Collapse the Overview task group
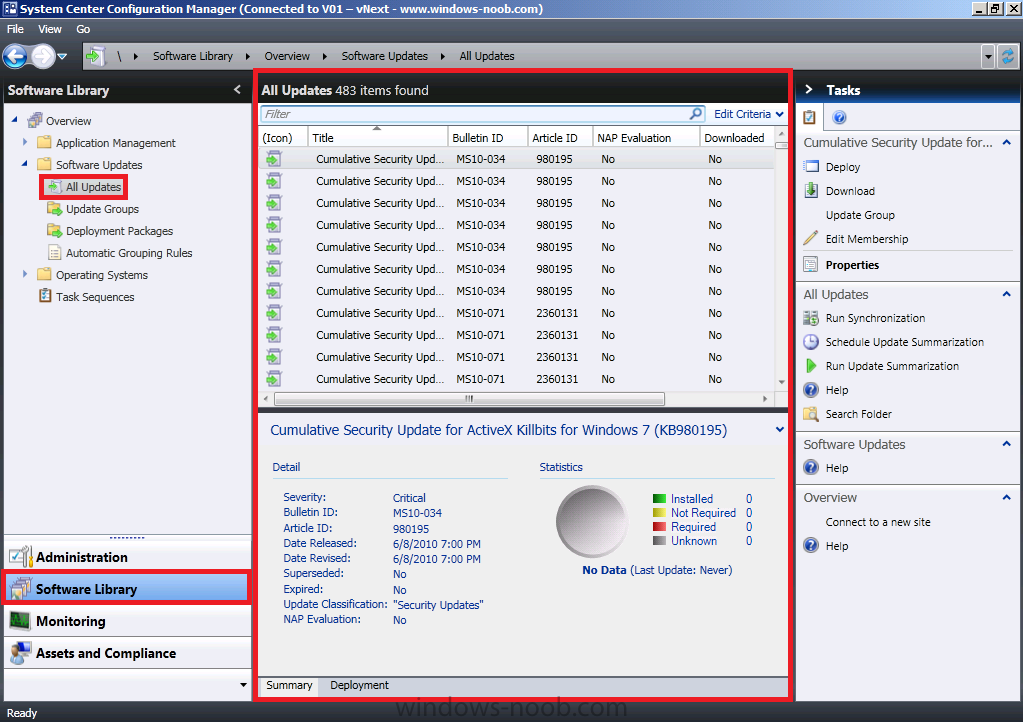The image size is (1023, 722). 1007,497
